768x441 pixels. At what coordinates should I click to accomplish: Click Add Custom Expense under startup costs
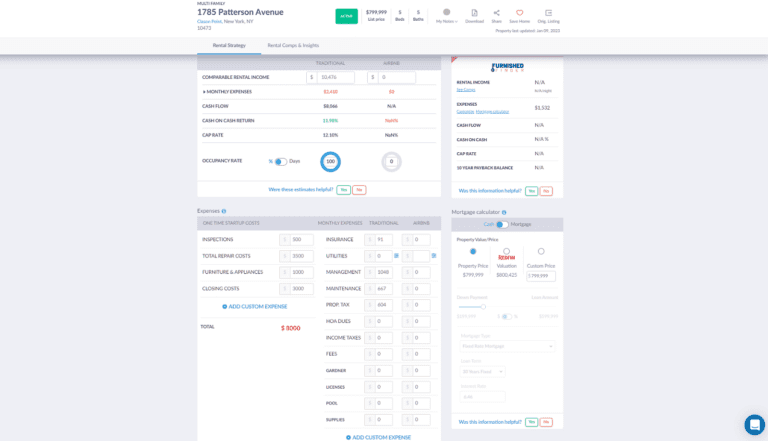pos(255,306)
